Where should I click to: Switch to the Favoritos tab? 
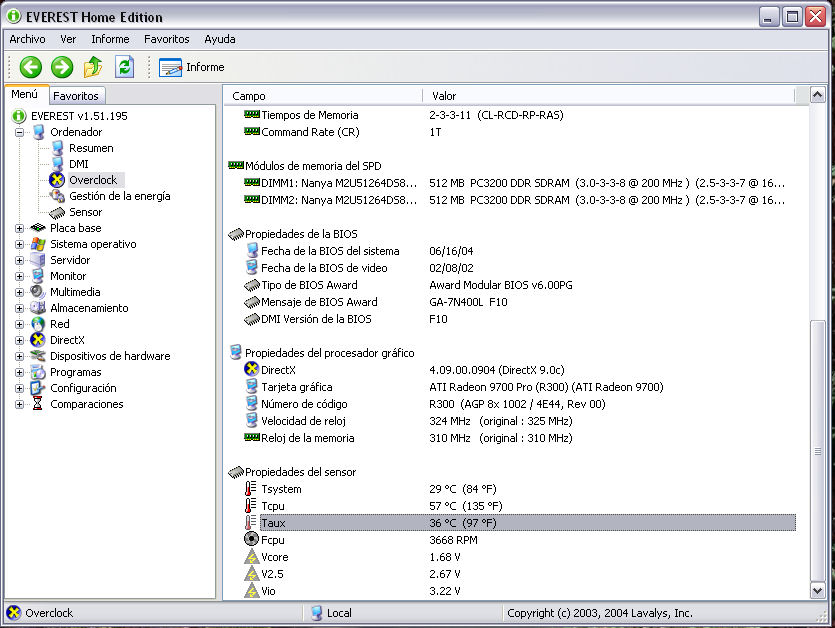click(76, 96)
